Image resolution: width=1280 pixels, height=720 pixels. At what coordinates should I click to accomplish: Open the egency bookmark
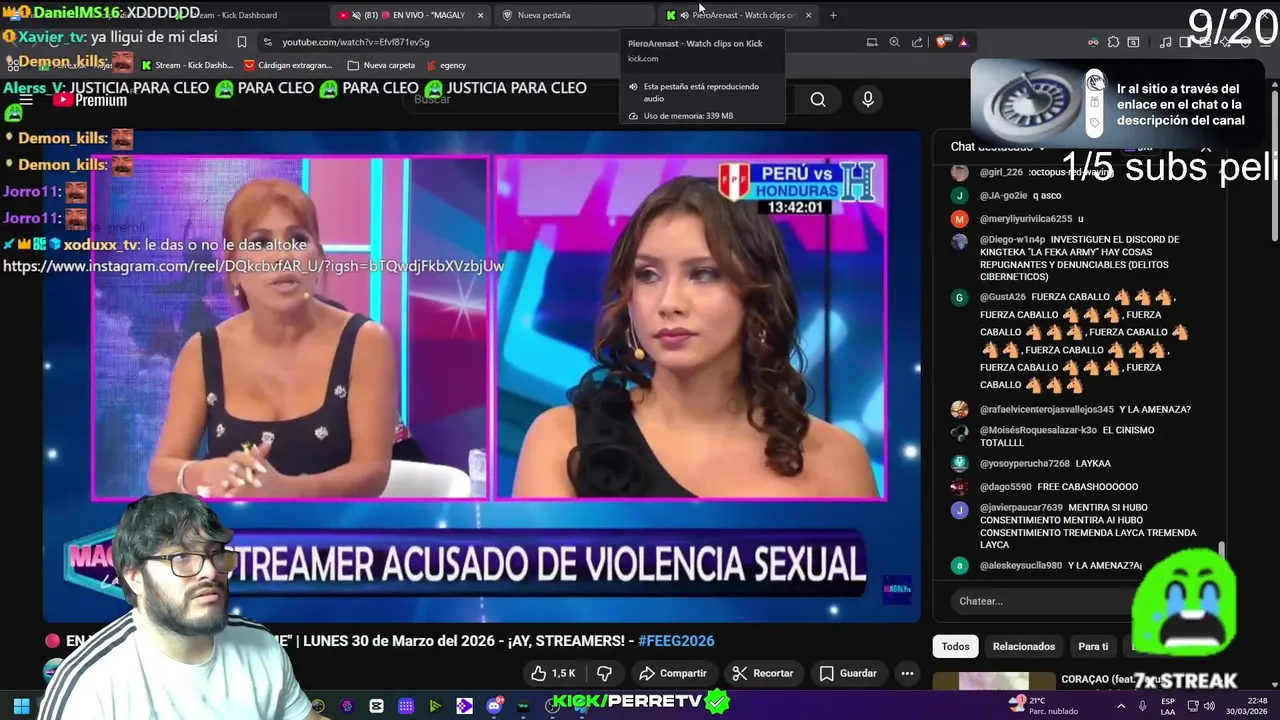446,65
